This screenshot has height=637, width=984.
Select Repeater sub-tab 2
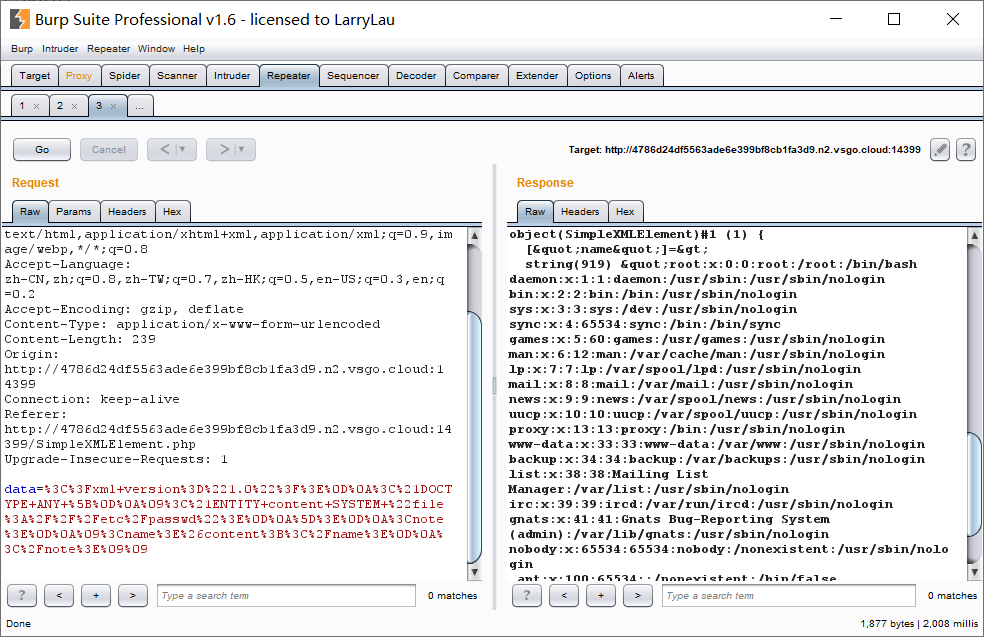click(x=60, y=105)
